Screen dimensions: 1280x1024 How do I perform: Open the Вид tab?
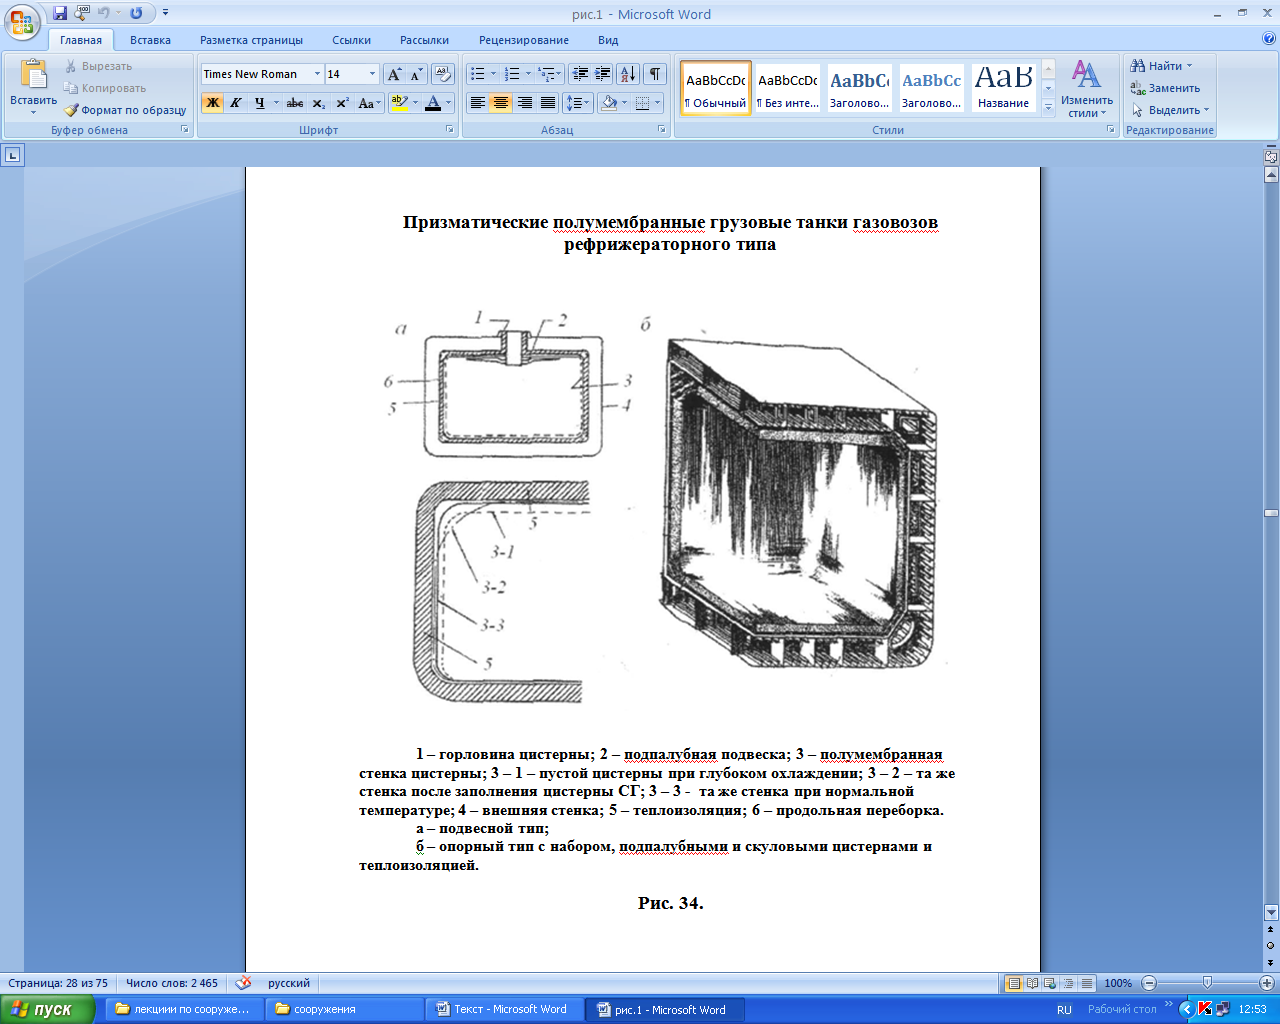tap(608, 40)
